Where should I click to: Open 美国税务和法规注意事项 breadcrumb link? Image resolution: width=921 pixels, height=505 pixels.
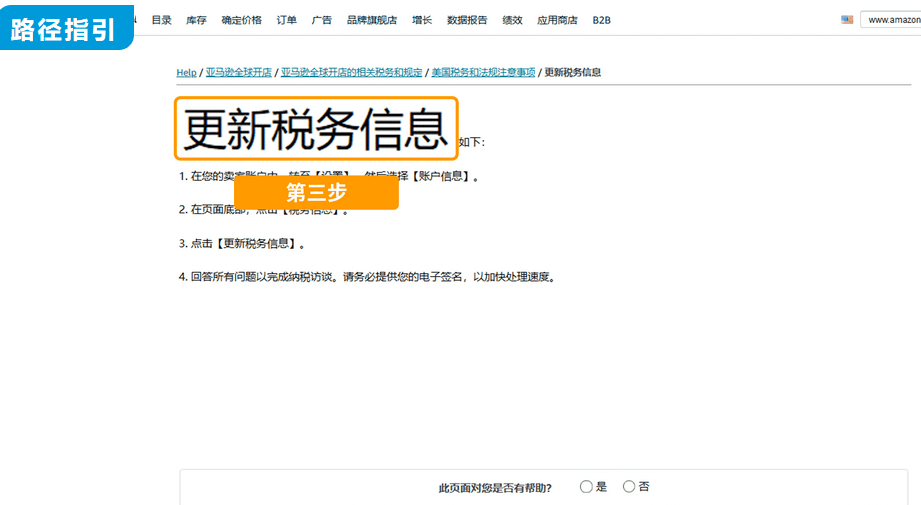click(483, 72)
